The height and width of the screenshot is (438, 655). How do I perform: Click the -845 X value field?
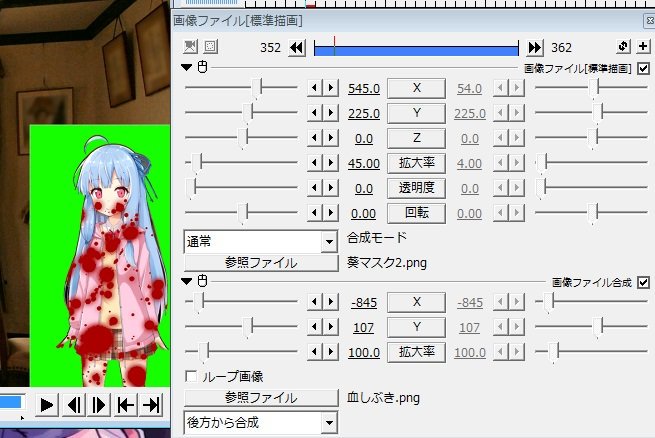[364, 302]
